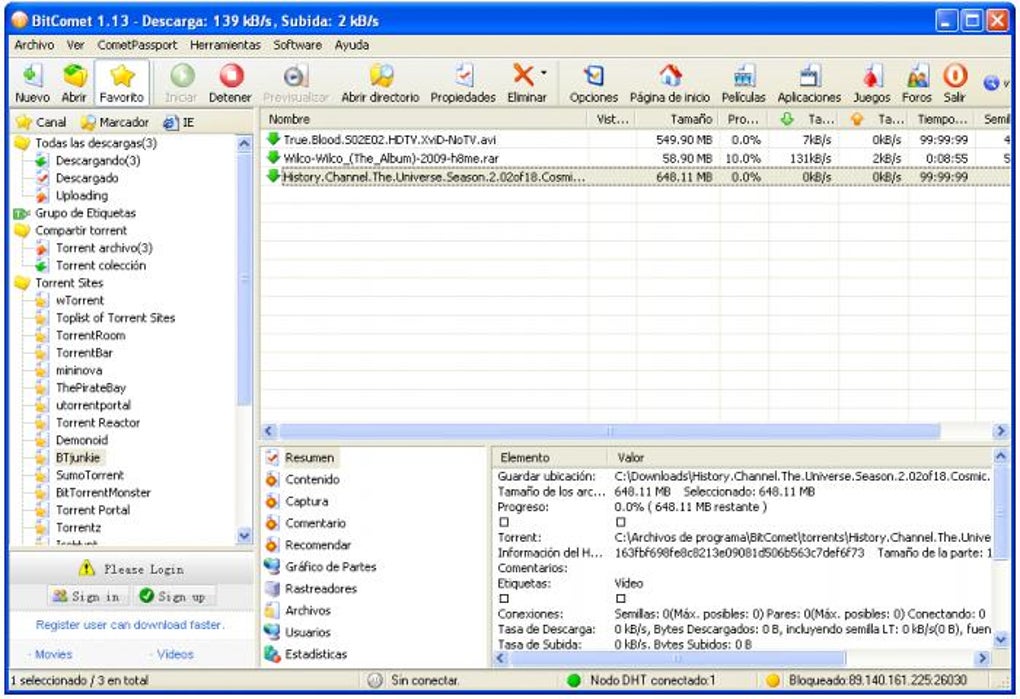Click torrent list horizontal scrollbar thumb
Screen dimensions: 1020x699
click(610, 431)
